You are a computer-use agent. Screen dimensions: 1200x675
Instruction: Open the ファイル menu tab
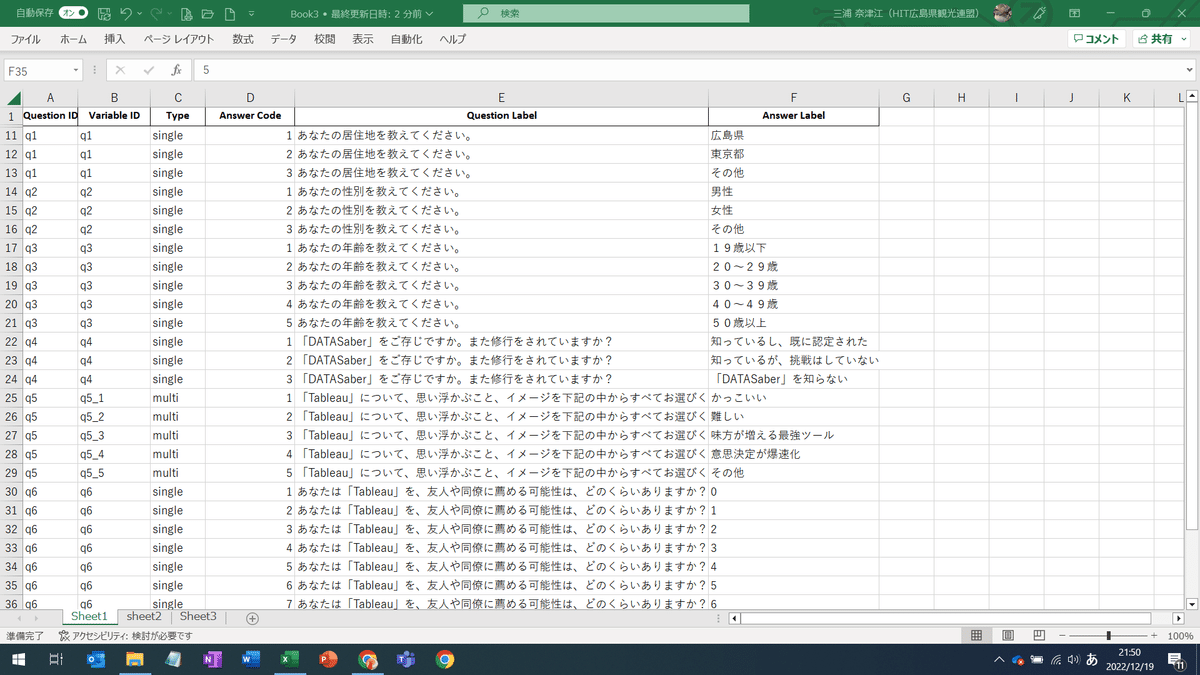coord(25,39)
